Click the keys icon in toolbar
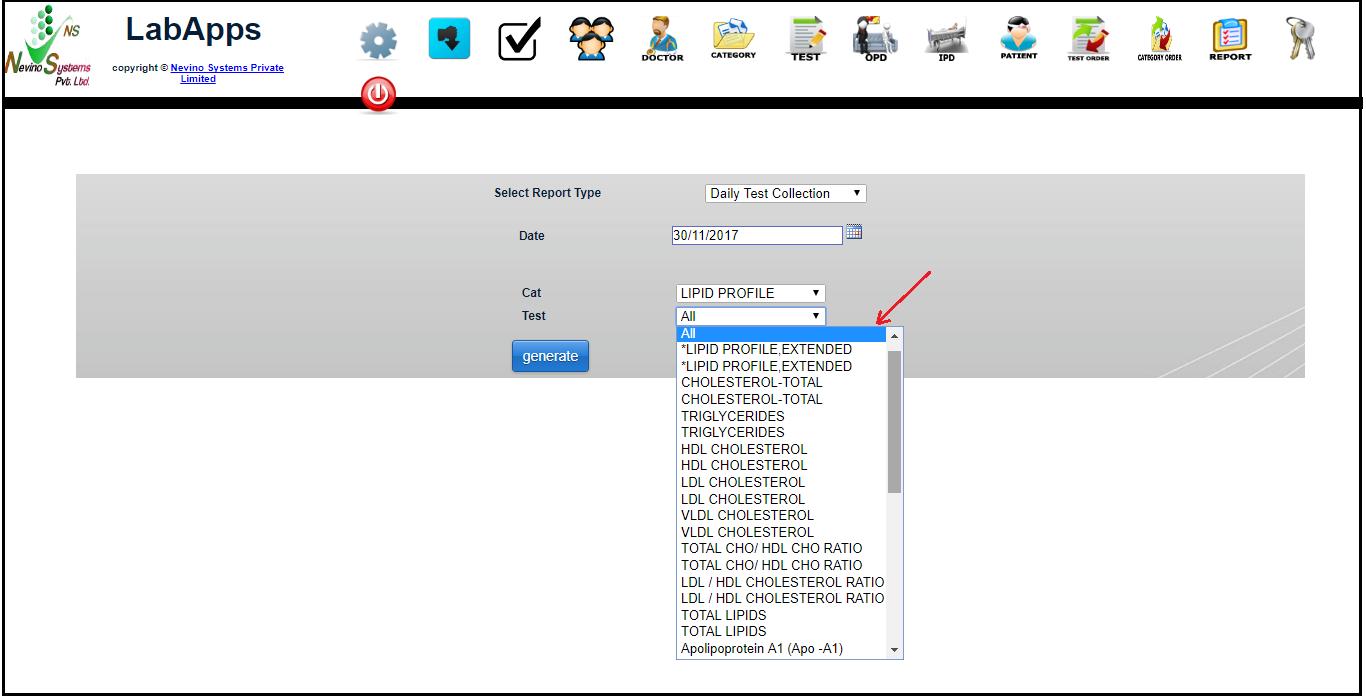Image resolution: width=1366 pixels, height=699 pixels. tap(1301, 39)
